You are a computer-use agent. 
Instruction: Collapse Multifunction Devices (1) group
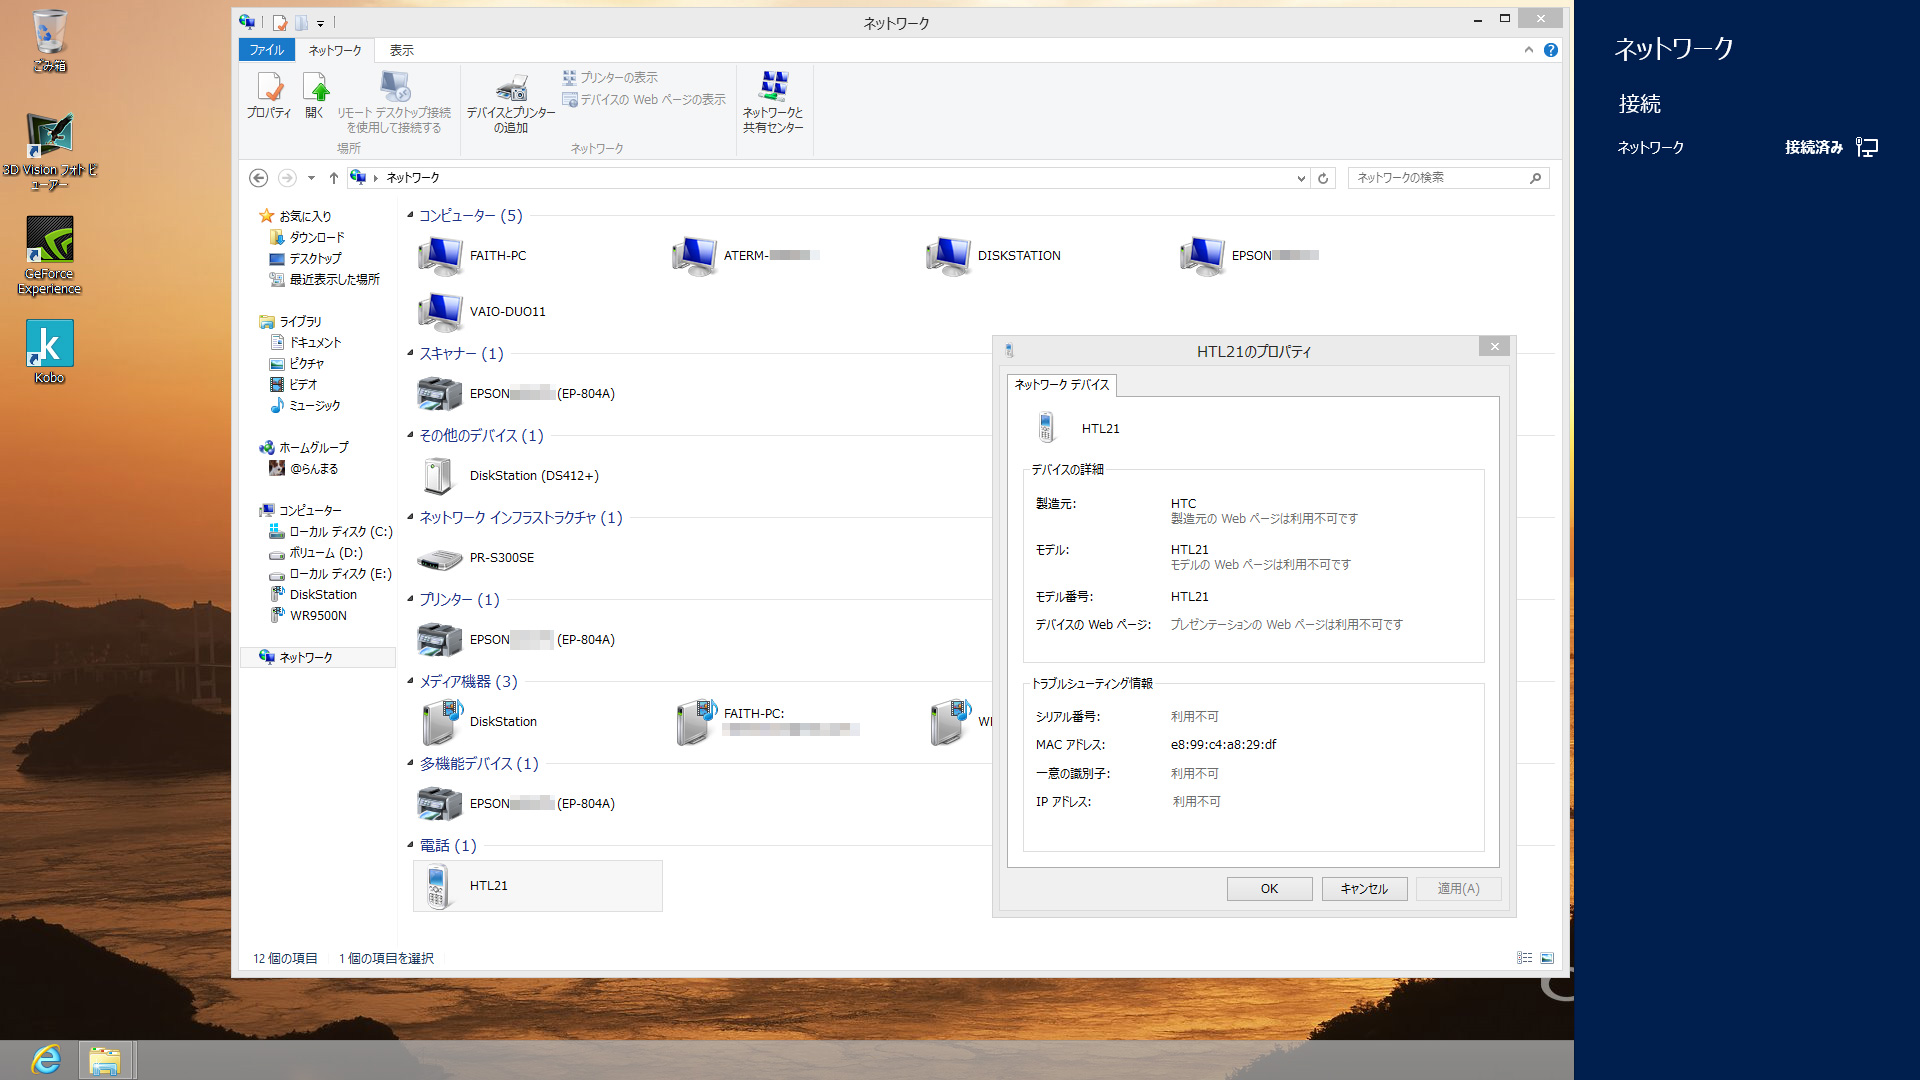click(x=410, y=763)
